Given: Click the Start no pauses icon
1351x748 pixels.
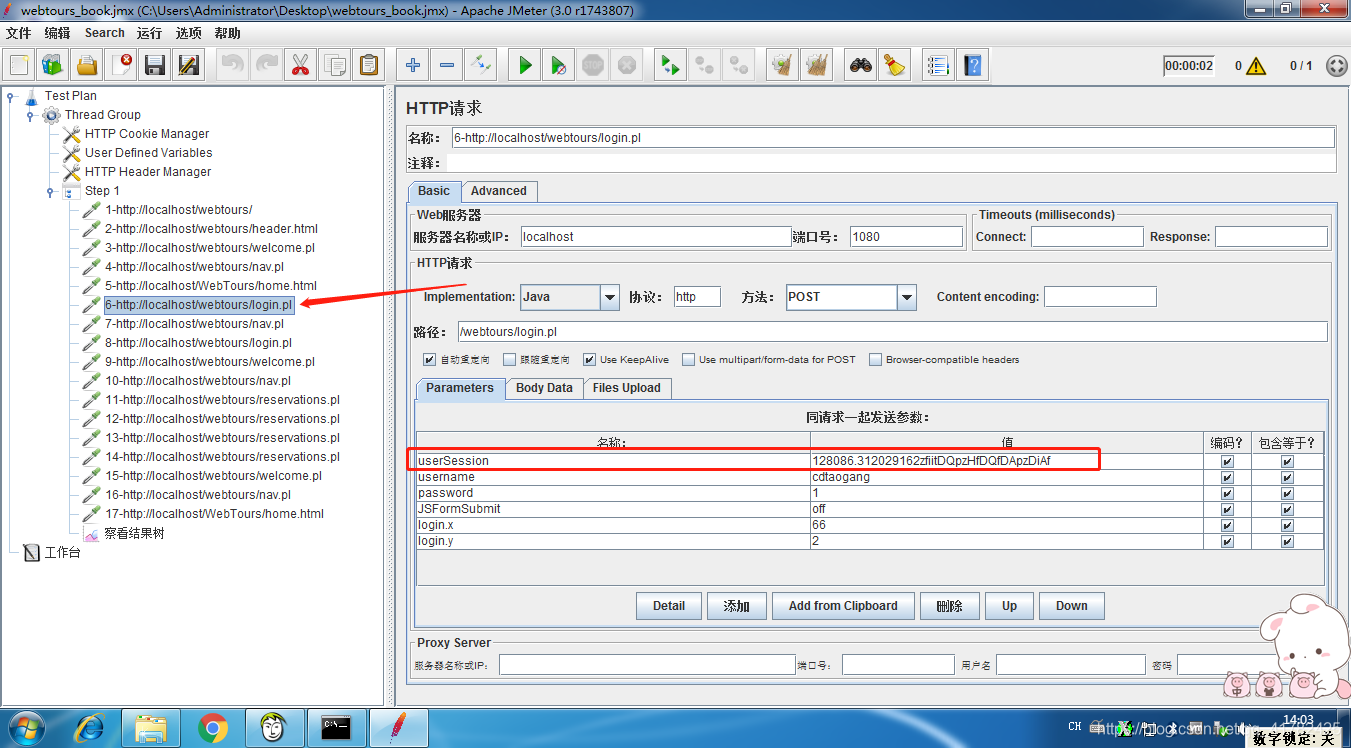Looking at the screenshot, I should (x=558, y=66).
